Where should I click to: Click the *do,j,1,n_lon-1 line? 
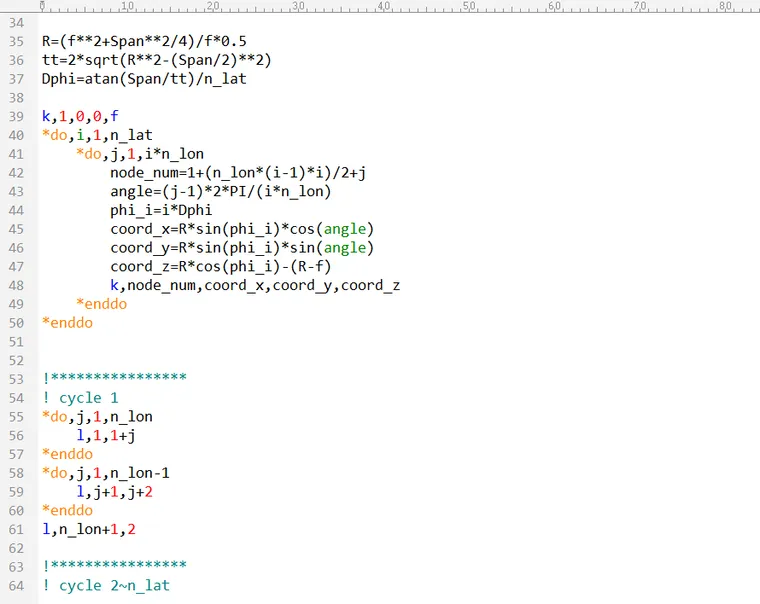(x=106, y=473)
